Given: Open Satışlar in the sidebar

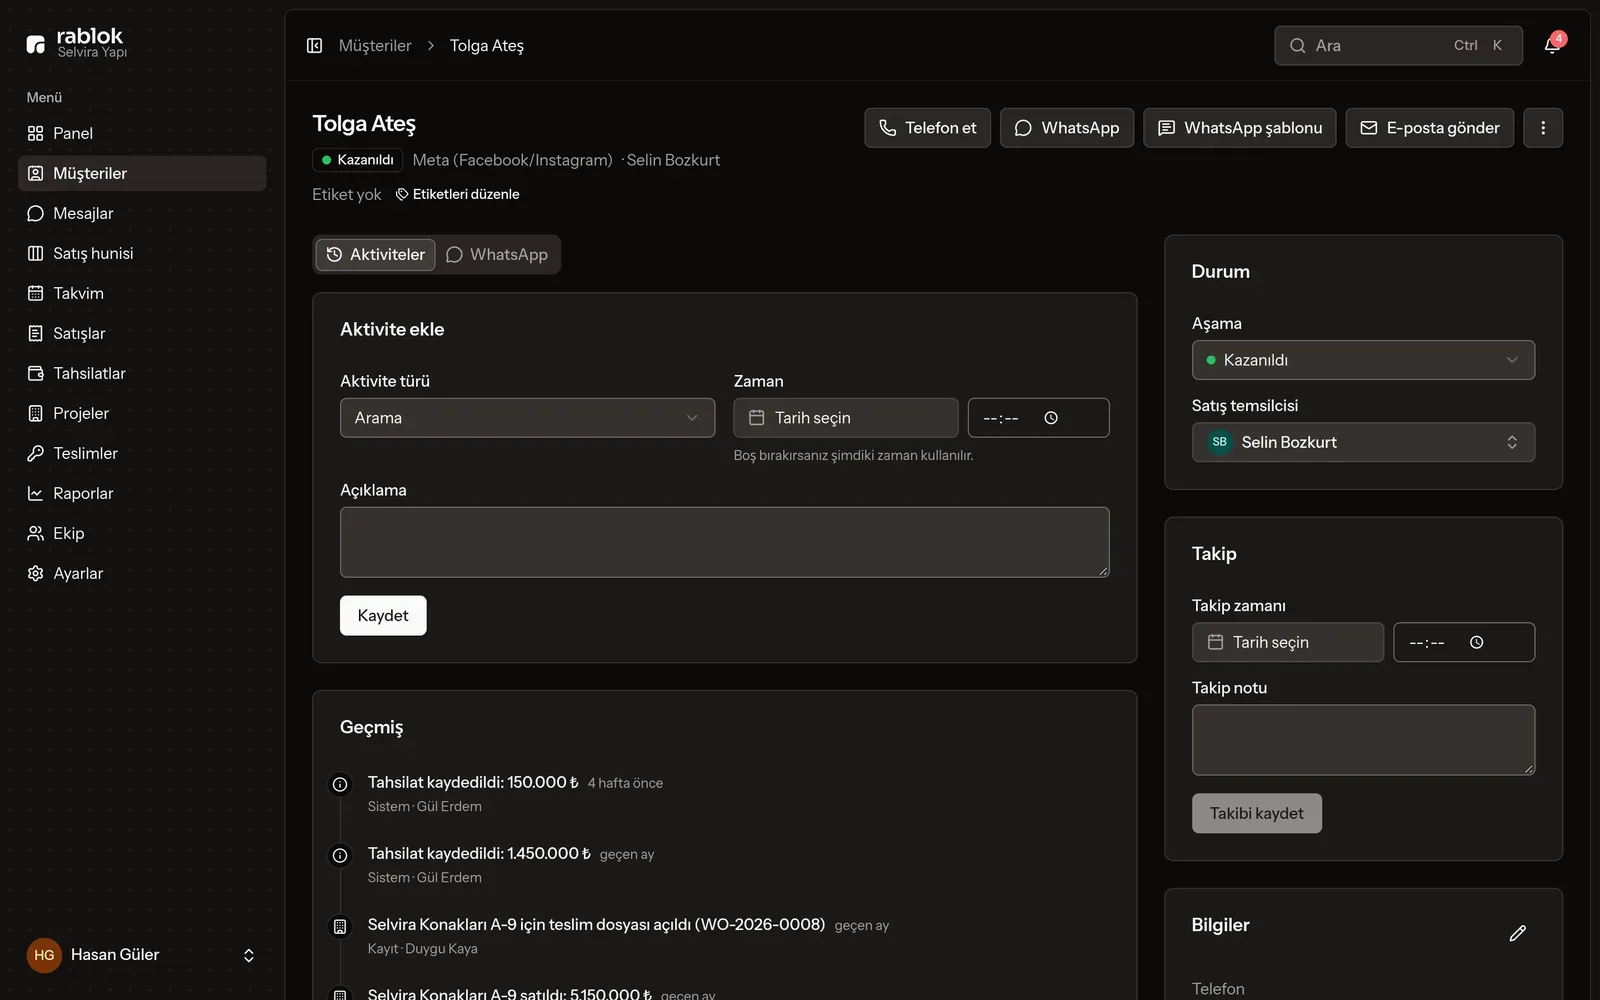Looking at the screenshot, I should click(142, 333).
